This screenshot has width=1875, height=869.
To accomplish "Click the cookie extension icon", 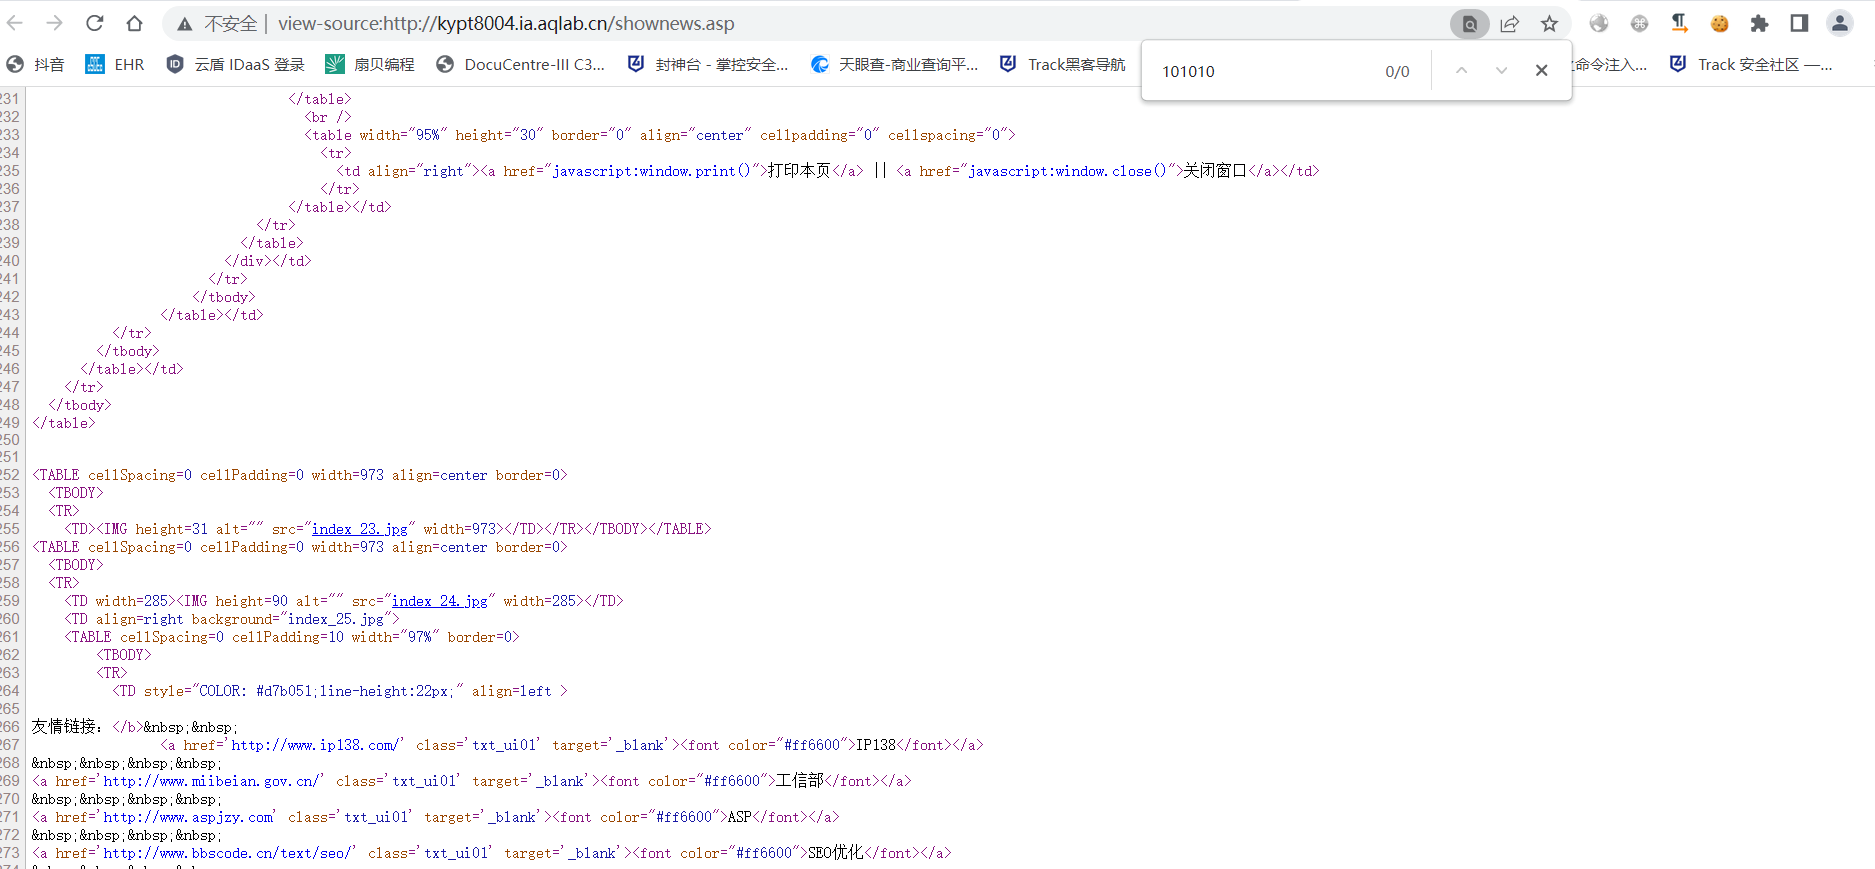I will tap(1719, 23).
